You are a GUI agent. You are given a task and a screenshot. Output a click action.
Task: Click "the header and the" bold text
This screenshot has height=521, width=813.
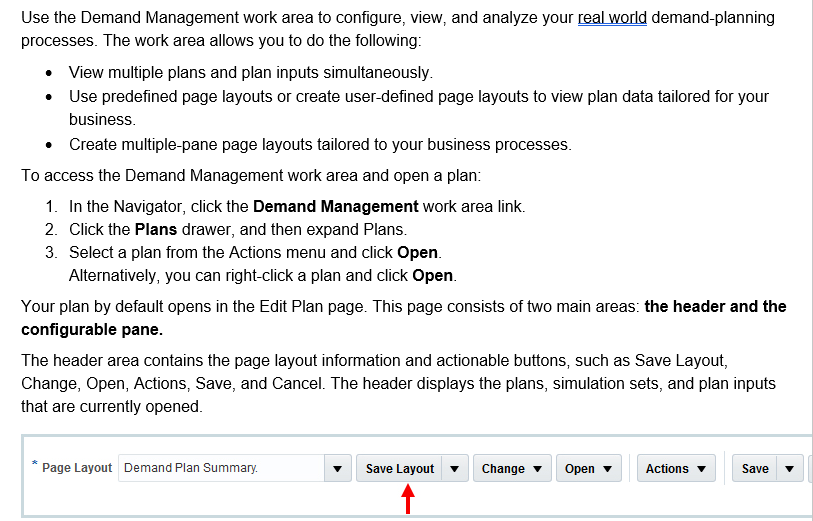(x=715, y=306)
